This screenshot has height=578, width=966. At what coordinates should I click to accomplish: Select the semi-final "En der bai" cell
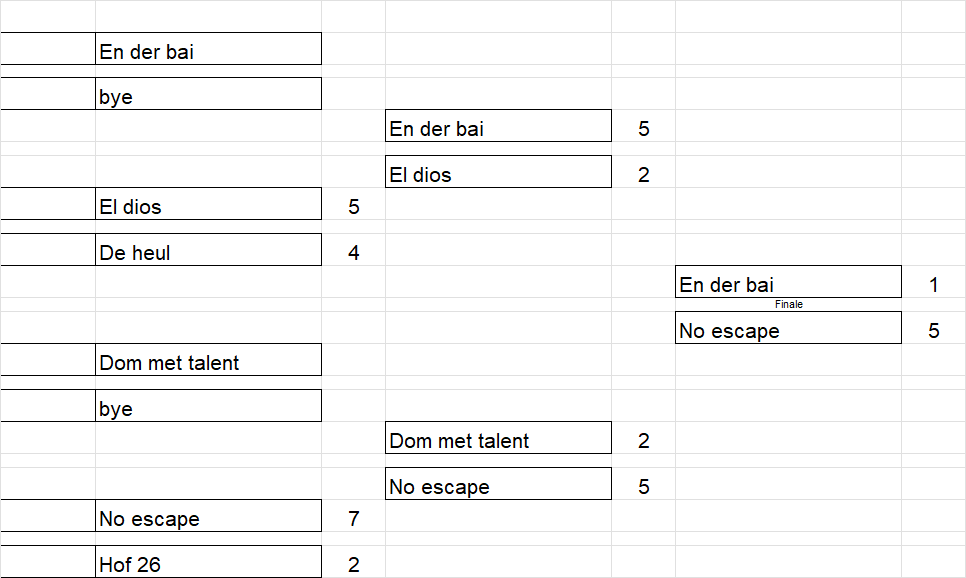(498, 126)
